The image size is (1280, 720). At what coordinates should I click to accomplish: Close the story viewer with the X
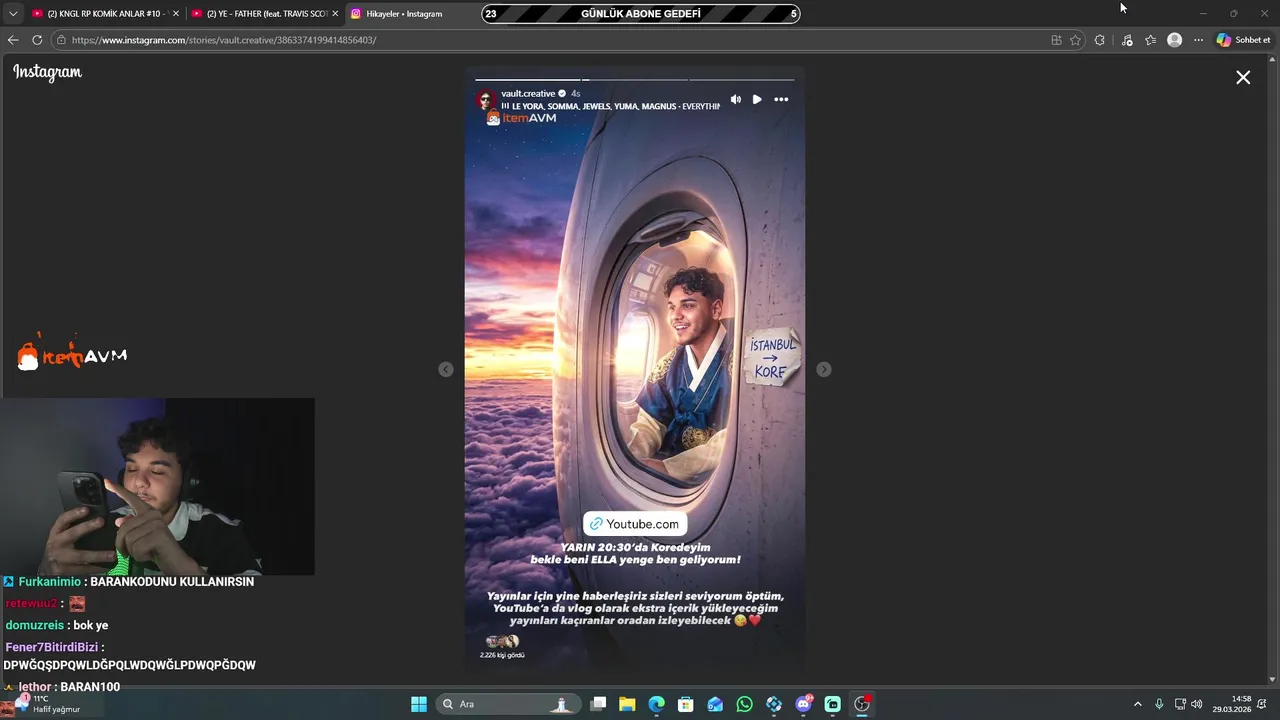1243,77
